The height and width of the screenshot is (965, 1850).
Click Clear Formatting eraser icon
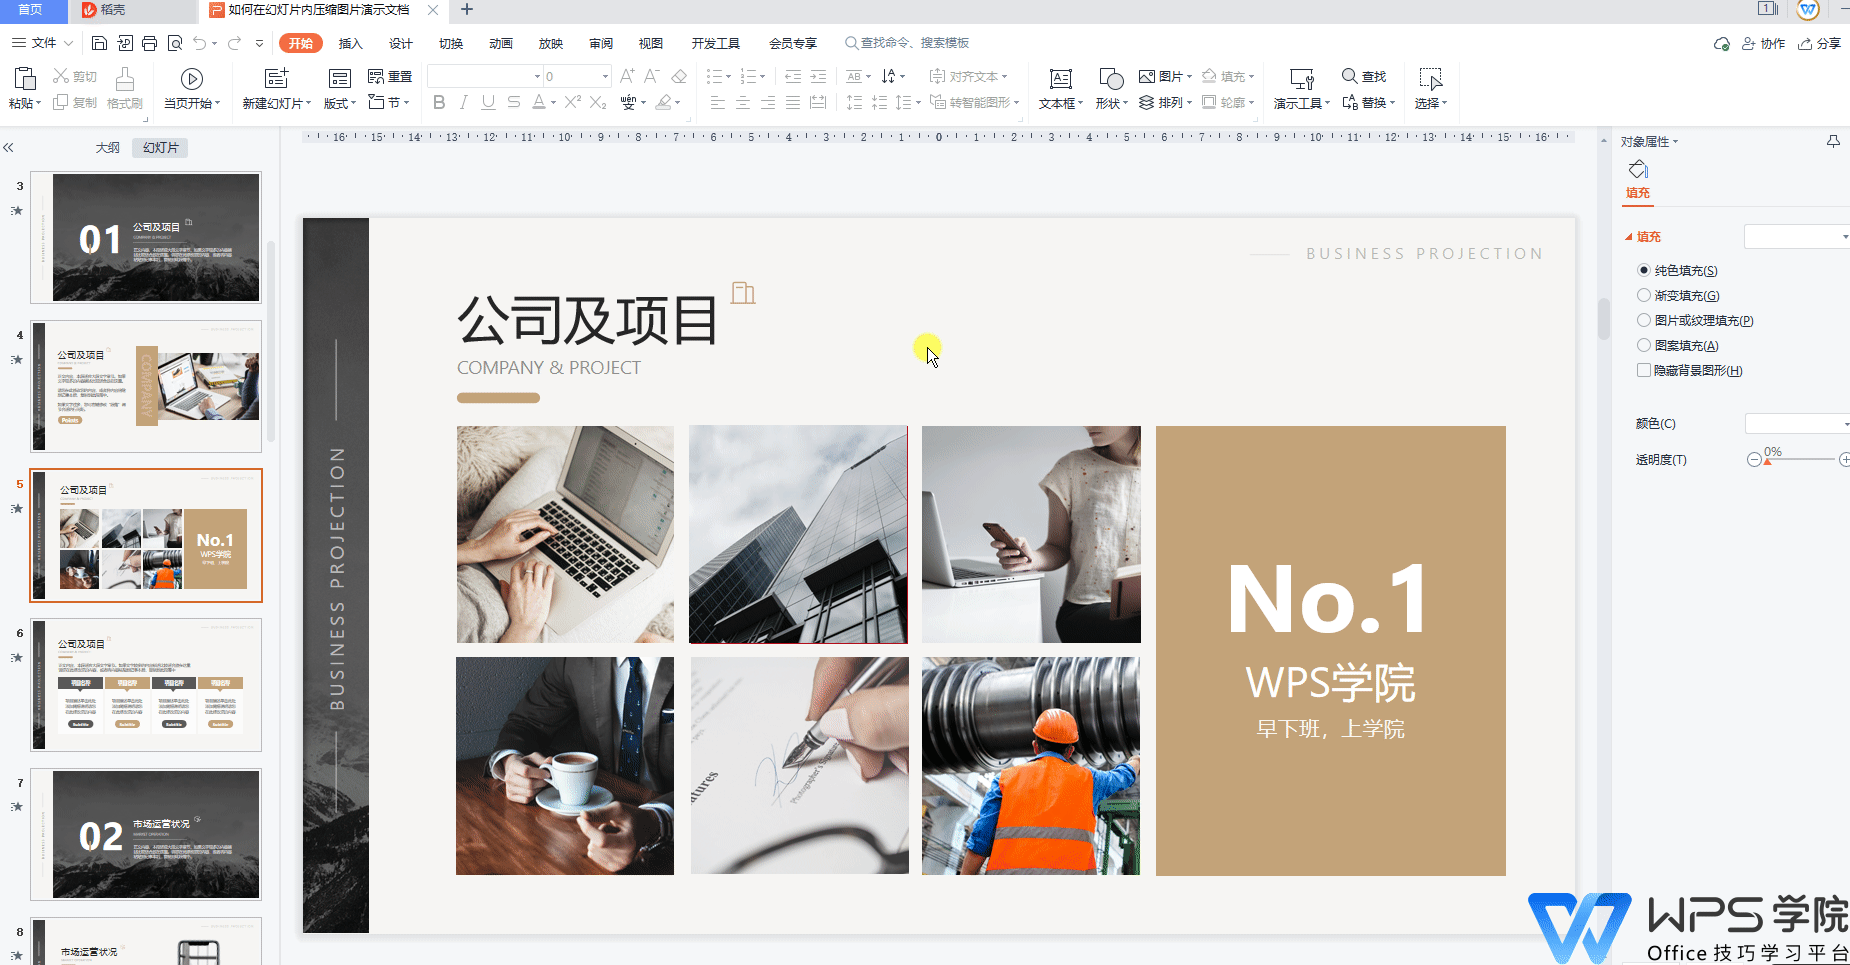click(679, 76)
